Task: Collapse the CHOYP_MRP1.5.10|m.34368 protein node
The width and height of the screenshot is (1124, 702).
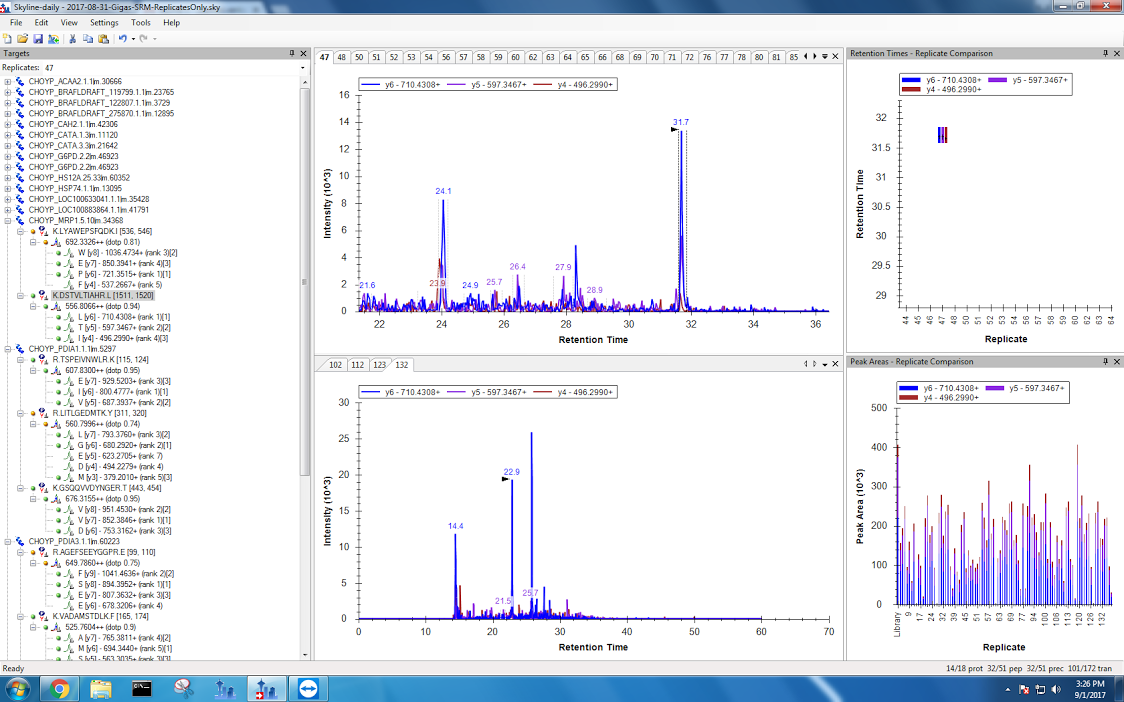Action: coord(8,220)
